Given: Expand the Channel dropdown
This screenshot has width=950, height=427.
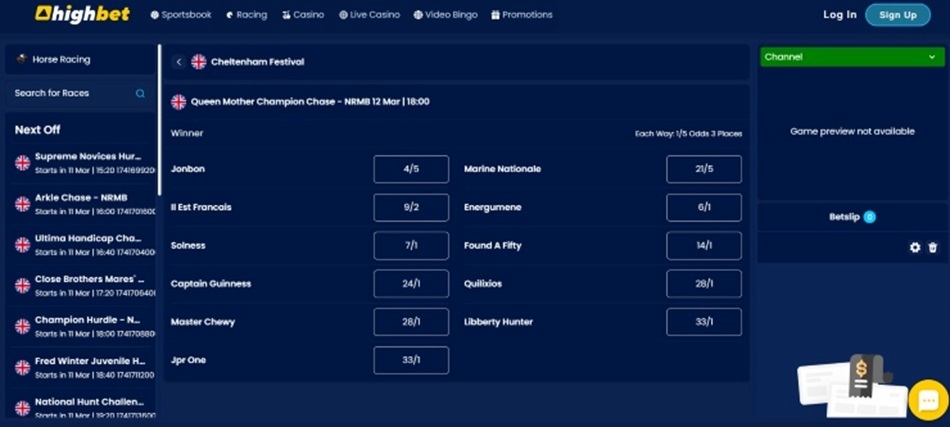Looking at the screenshot, I should pyautogui.click(x=852, y=57).
